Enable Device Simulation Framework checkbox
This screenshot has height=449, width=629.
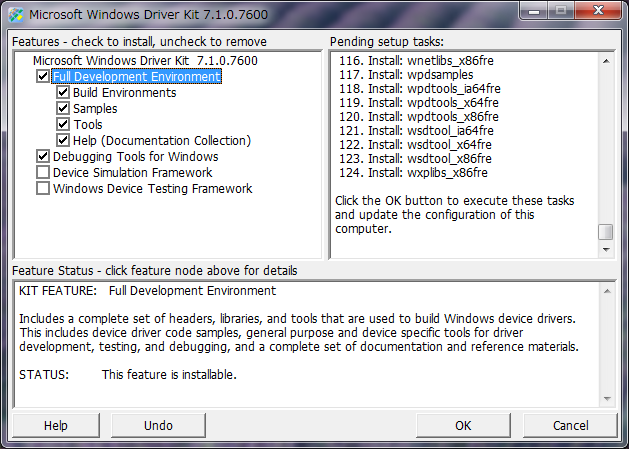[x=43, y=173]
